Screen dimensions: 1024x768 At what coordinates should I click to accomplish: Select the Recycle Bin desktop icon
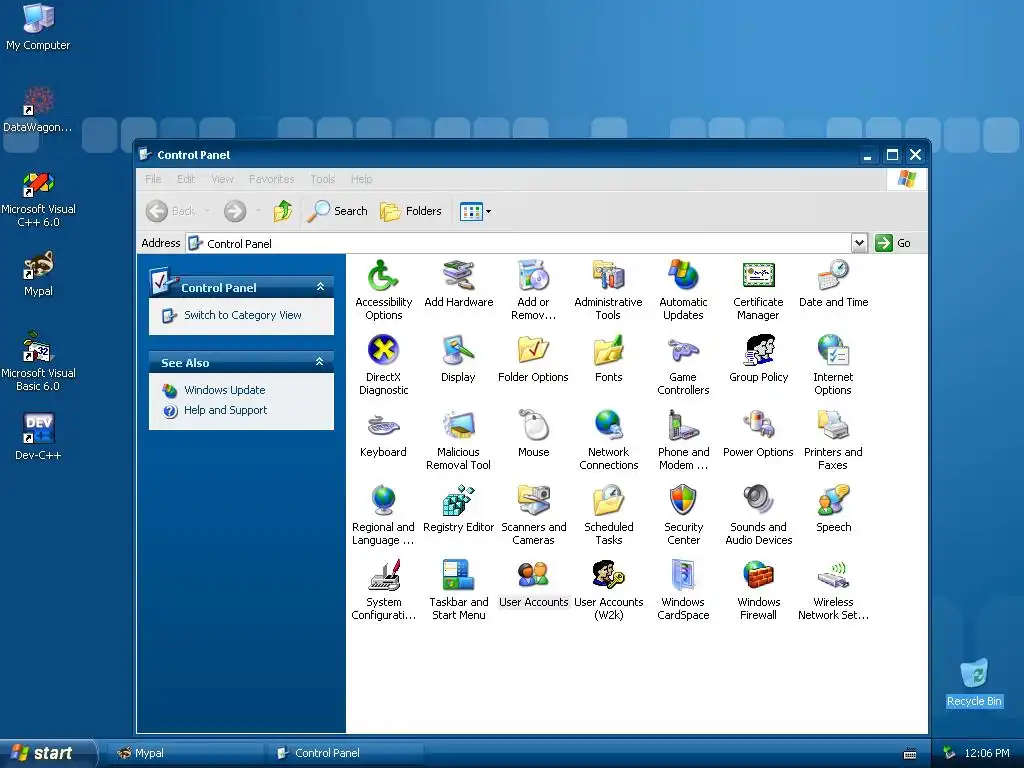tap(974, 683)
